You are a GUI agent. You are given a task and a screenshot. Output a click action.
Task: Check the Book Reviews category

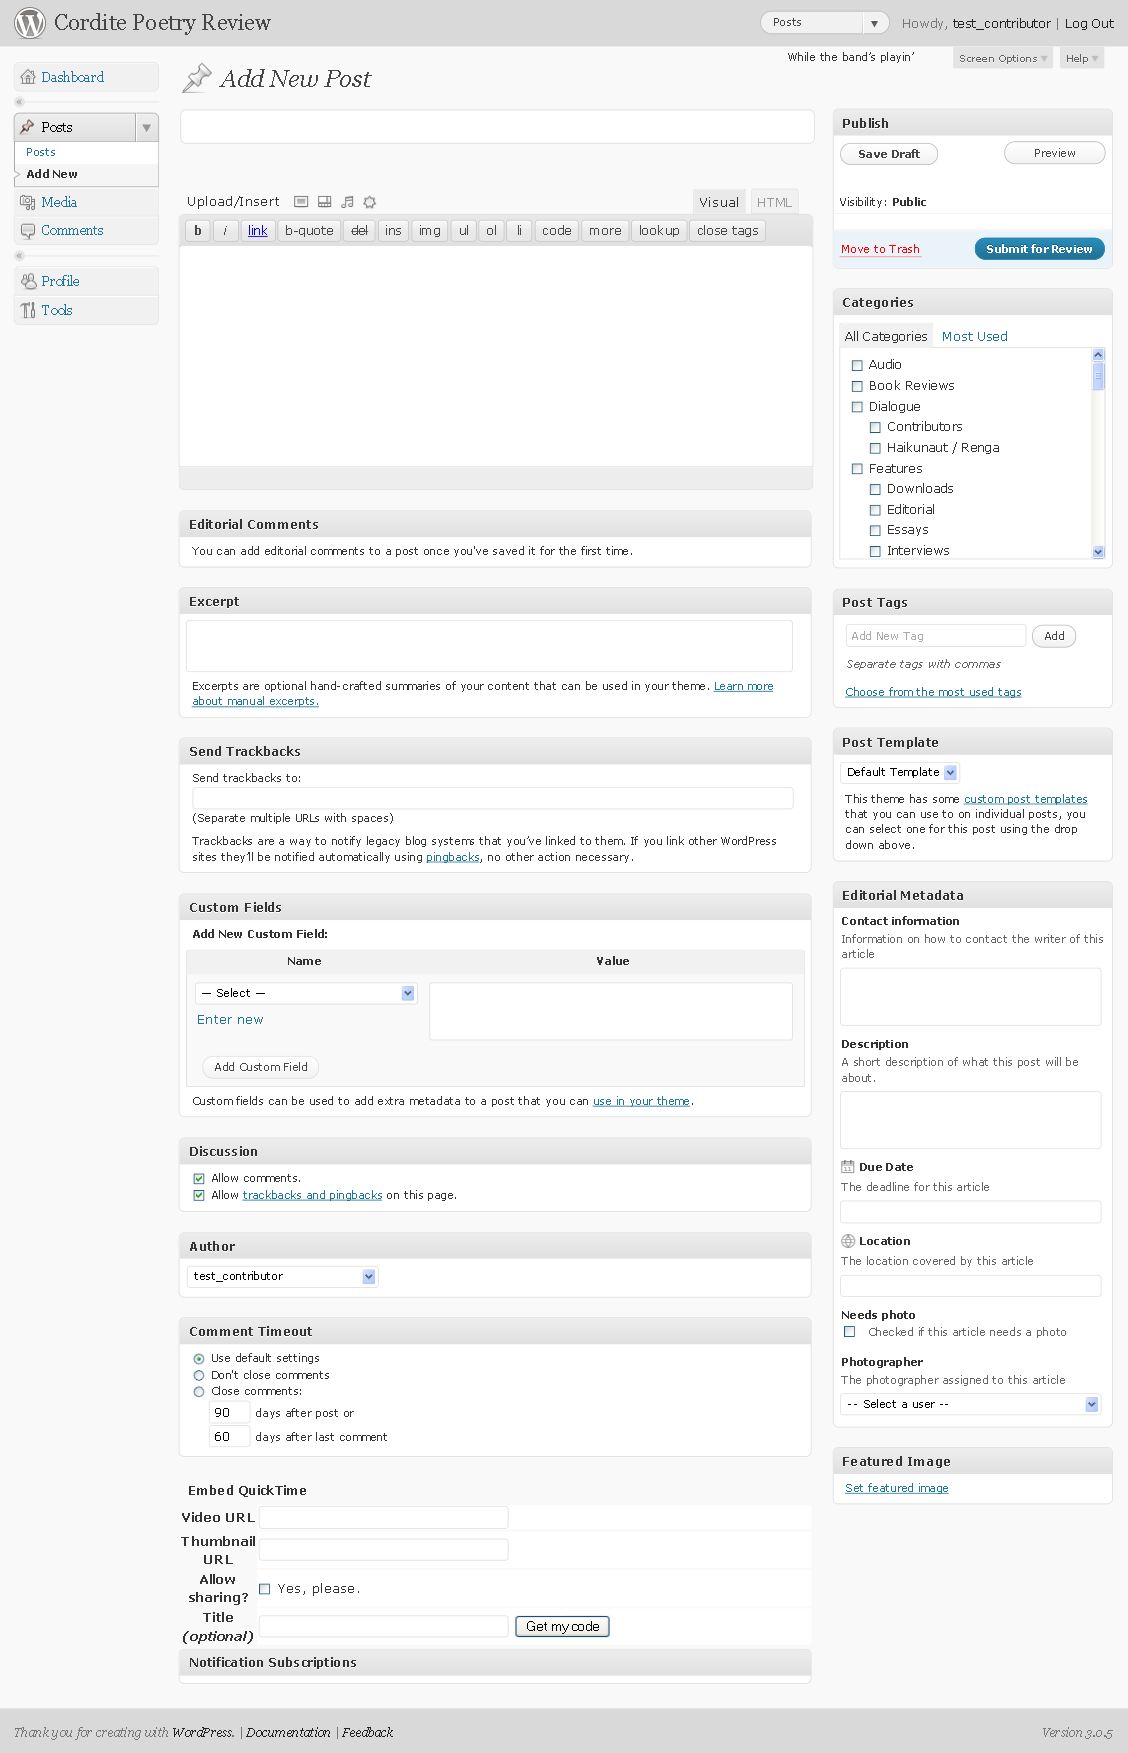tap(857, 386)
